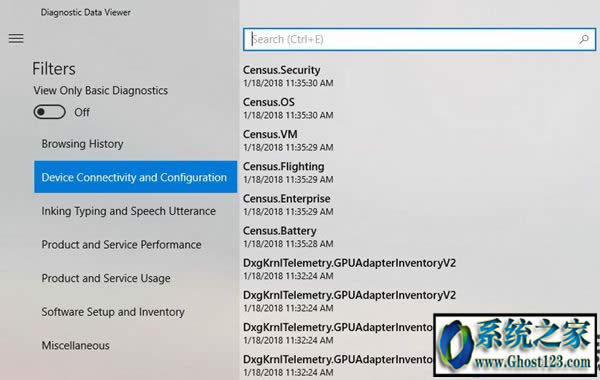
Task: Select the Miscellaneous filter
Action: [x=75, y=346]
